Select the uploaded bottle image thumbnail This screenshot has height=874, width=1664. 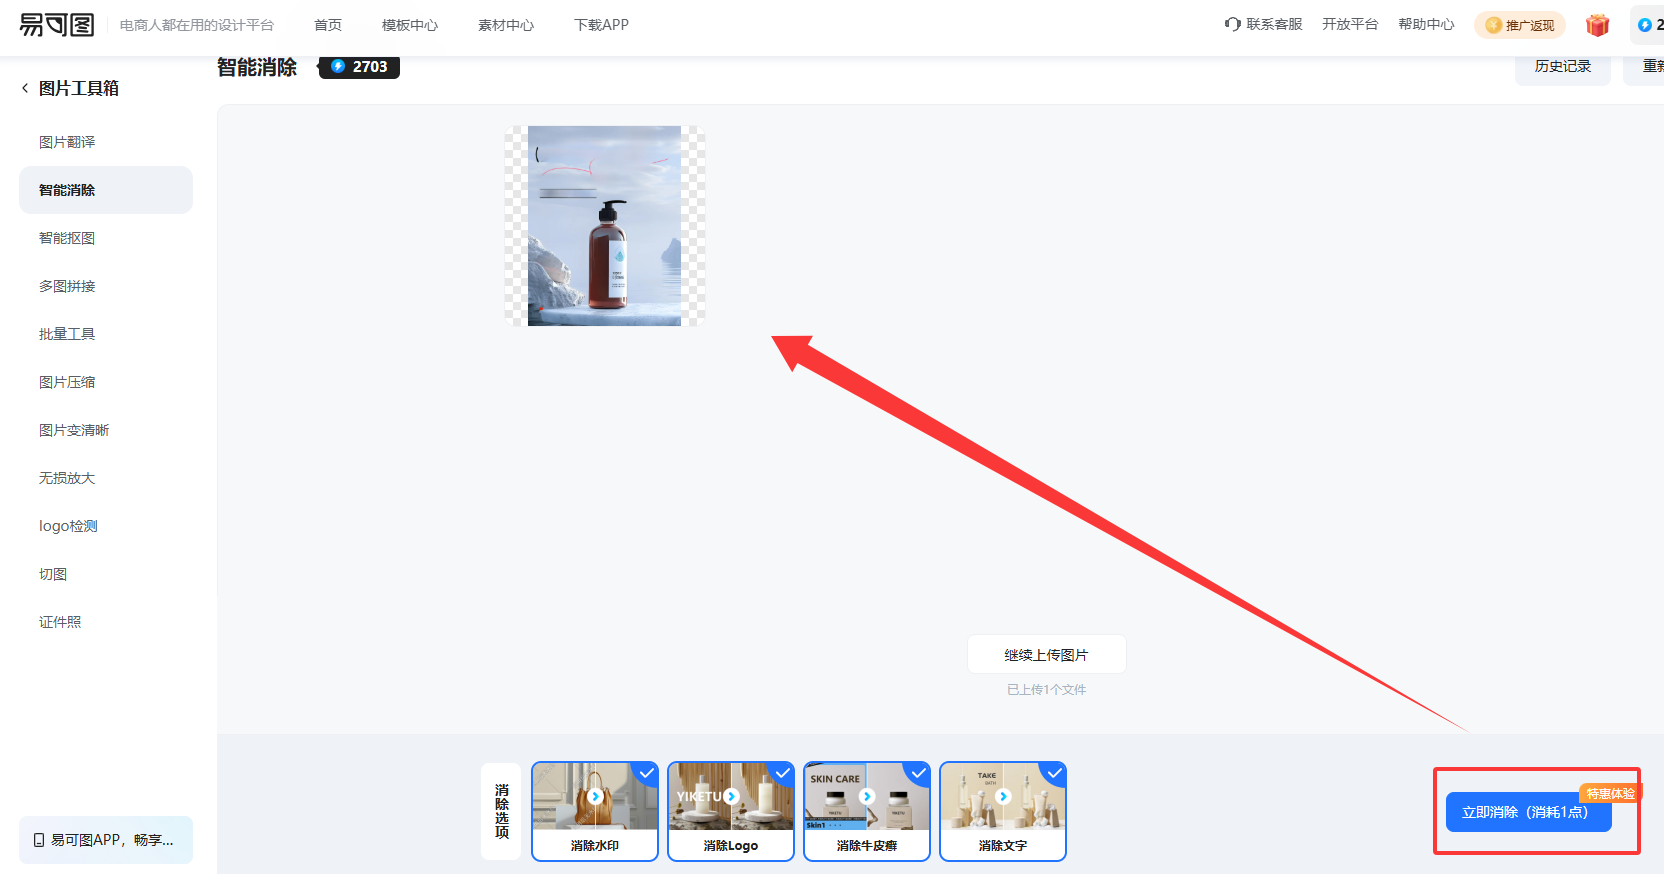604,226
